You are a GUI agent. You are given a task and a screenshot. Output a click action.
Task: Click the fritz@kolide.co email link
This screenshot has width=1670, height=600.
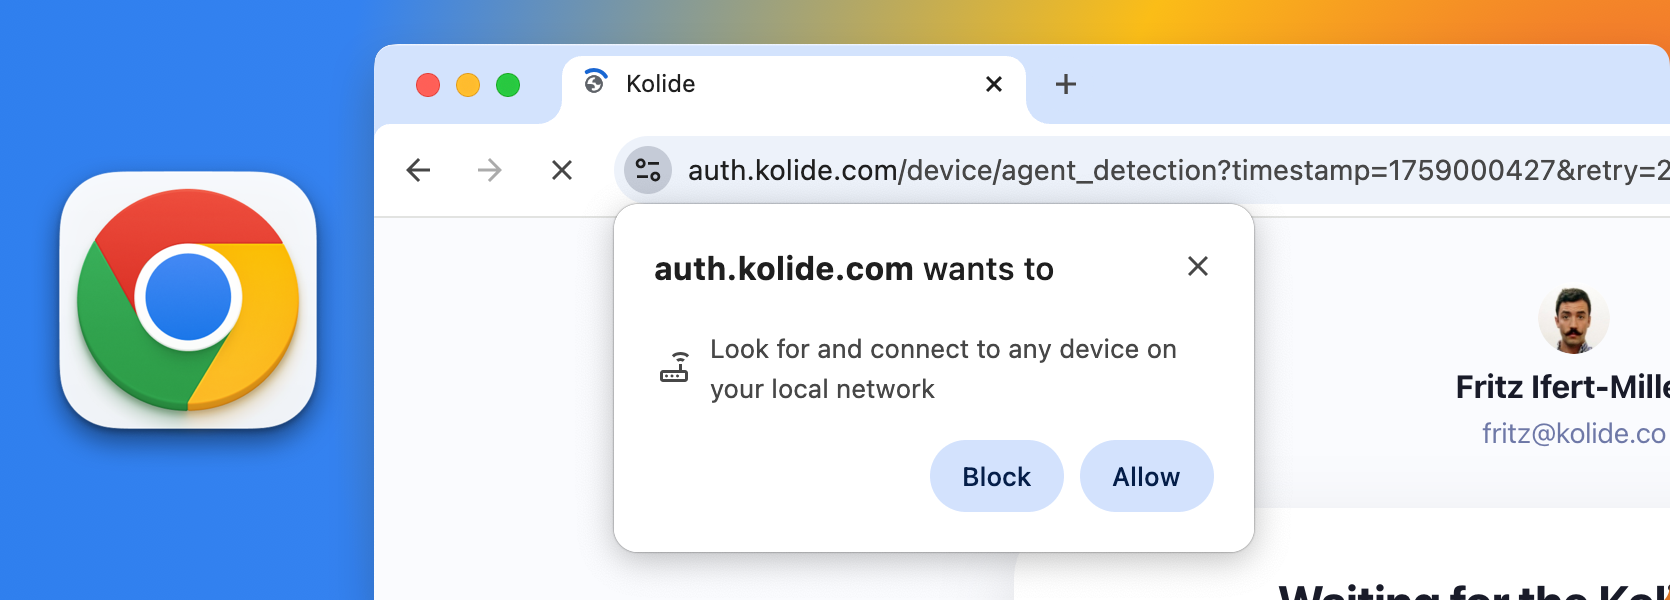point(1573,433)
